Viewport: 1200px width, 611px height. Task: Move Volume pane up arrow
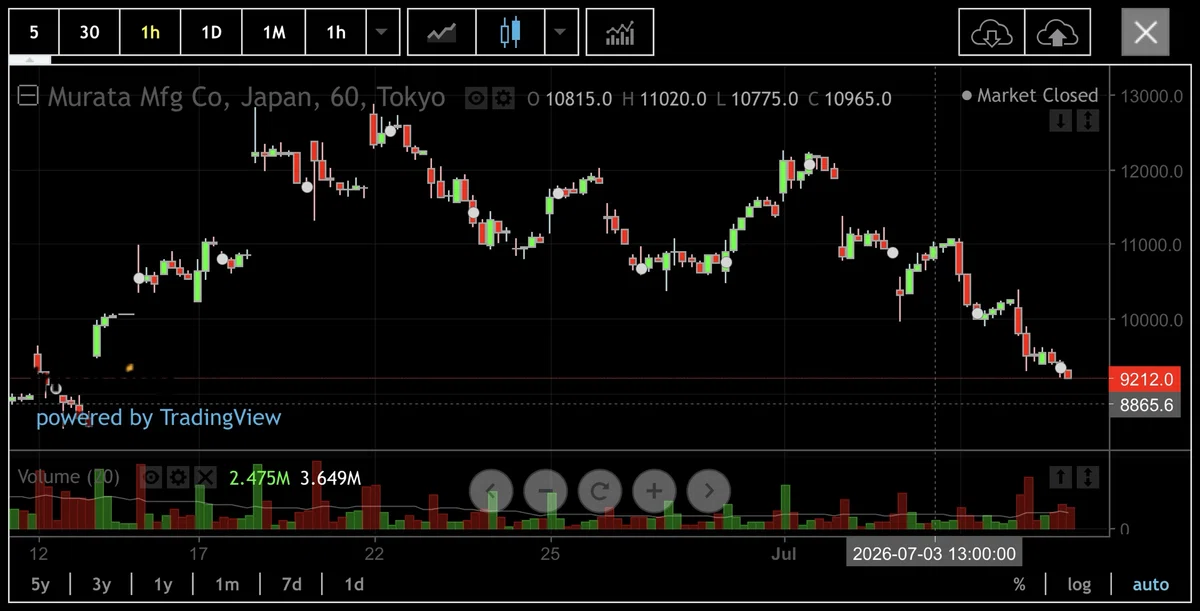point(1060,477)
